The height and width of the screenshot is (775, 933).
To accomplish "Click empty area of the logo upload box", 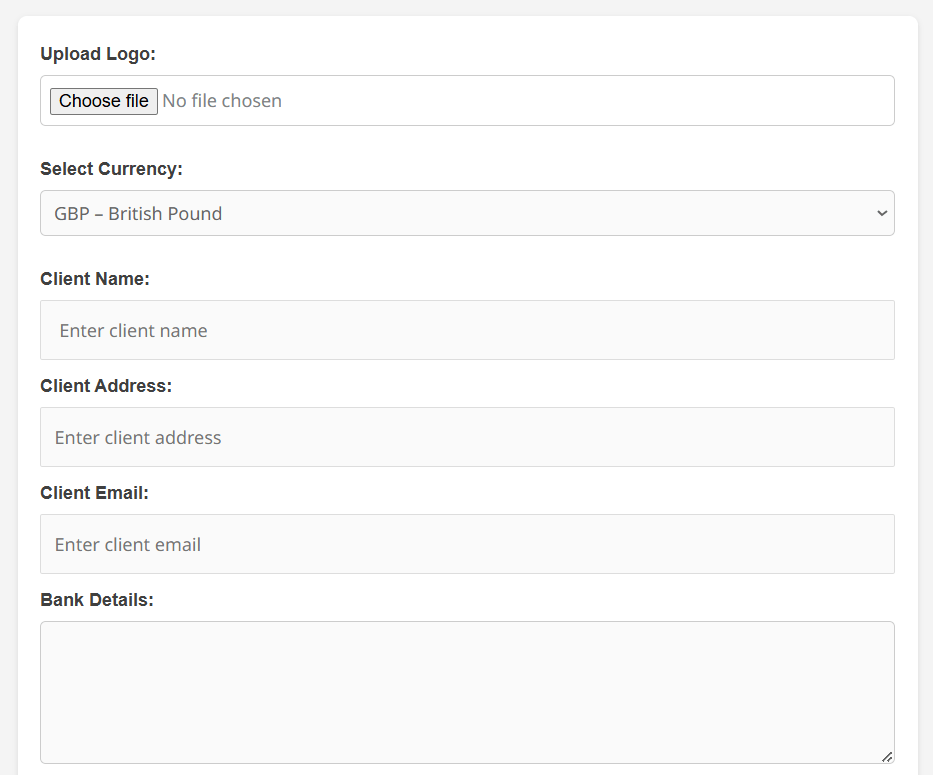I will coord(600,101).
